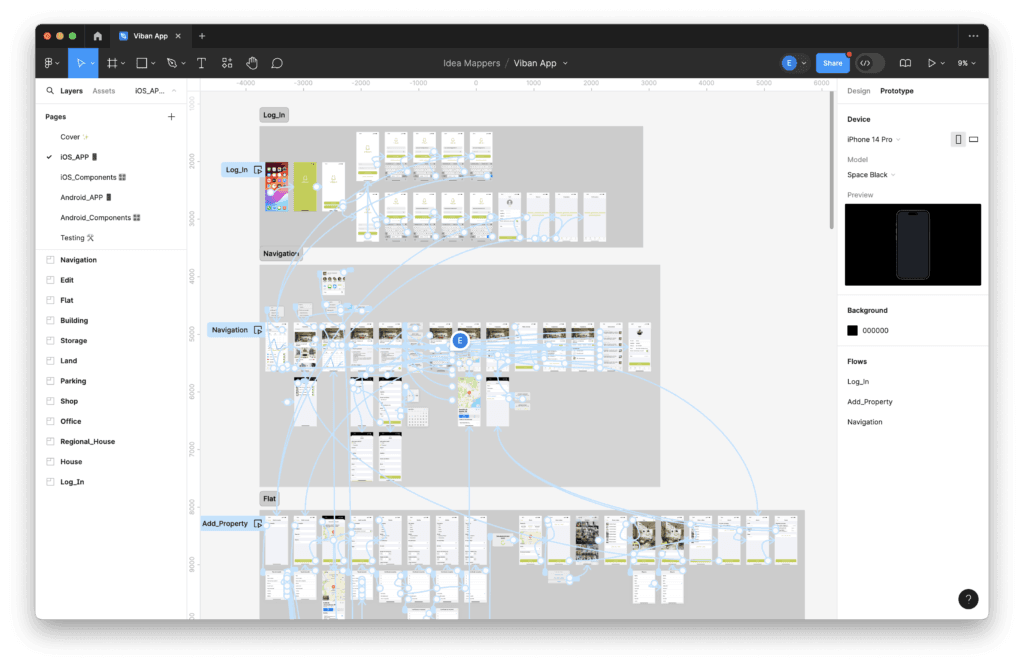Screen dimensions: 1024x666
Task: Open multiplayer avatar dropdown arrow
Action: click(804, 63)
